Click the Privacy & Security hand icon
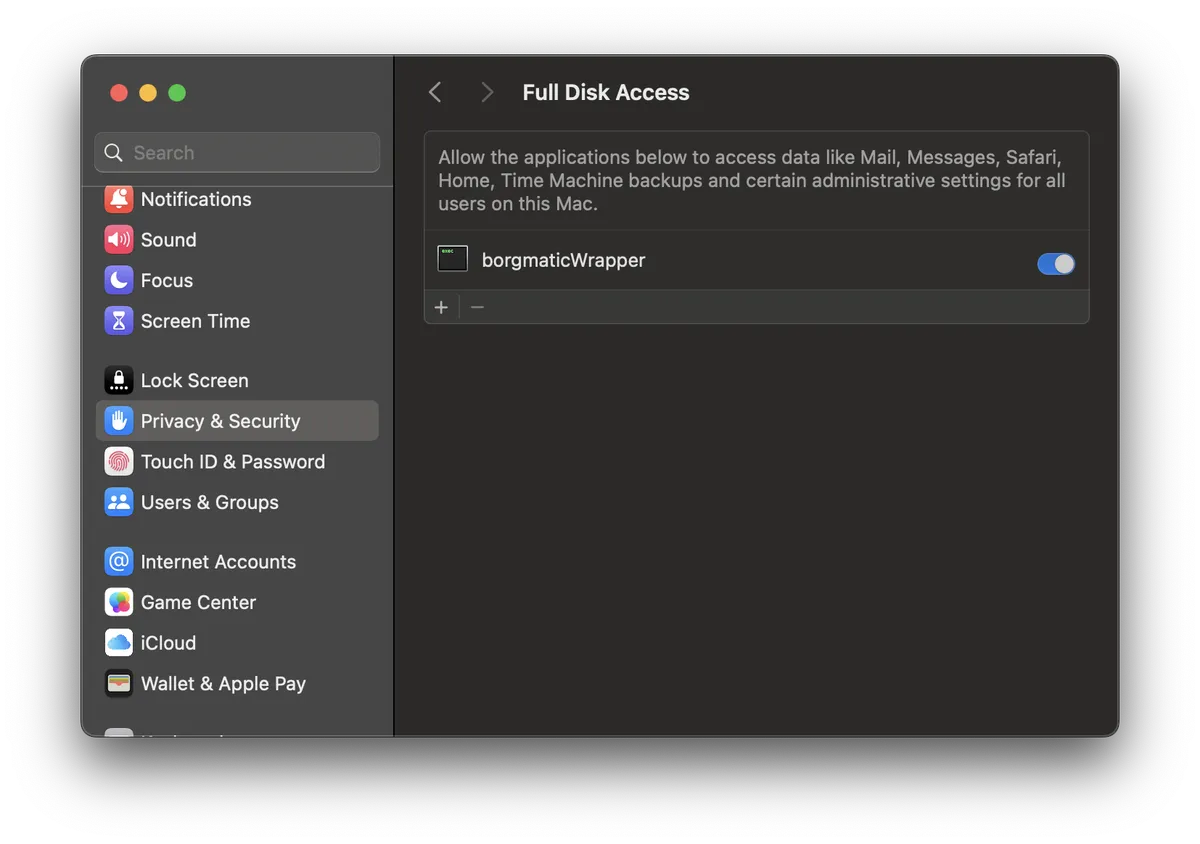Screen dimensions: 1200x844 tap(119, 421)
